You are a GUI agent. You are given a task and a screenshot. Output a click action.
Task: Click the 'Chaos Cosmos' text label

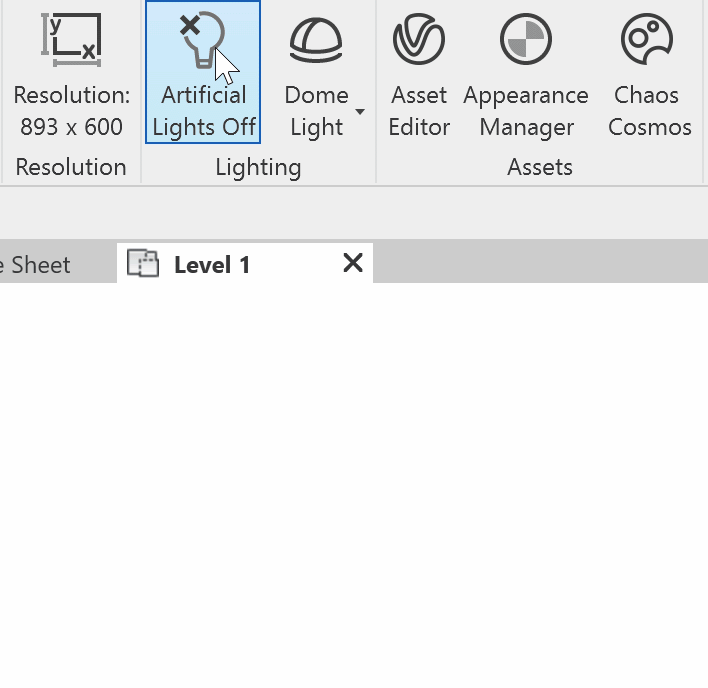coord(649,111)
